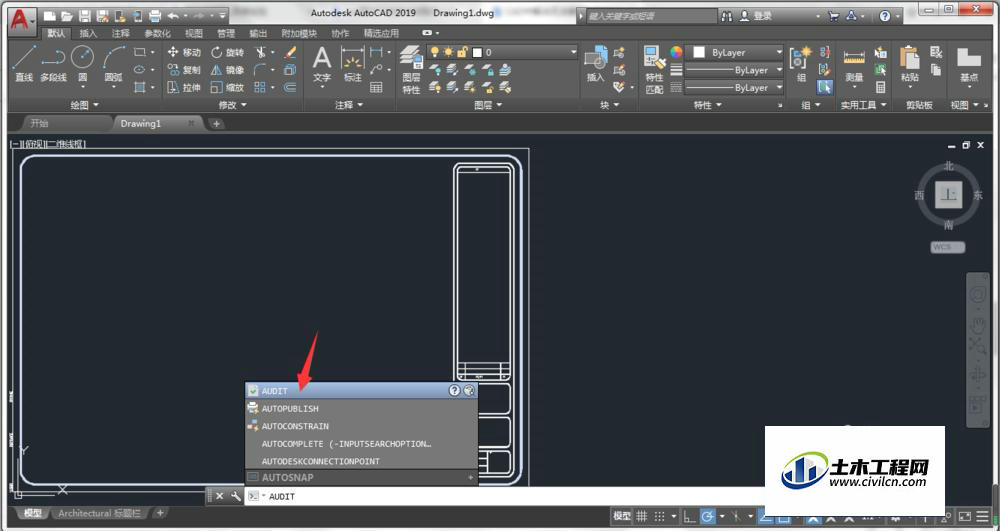
Task: Switch to the Manage (管理) ribbon tab
Action: pyautogui.click(x=226, y=33)
